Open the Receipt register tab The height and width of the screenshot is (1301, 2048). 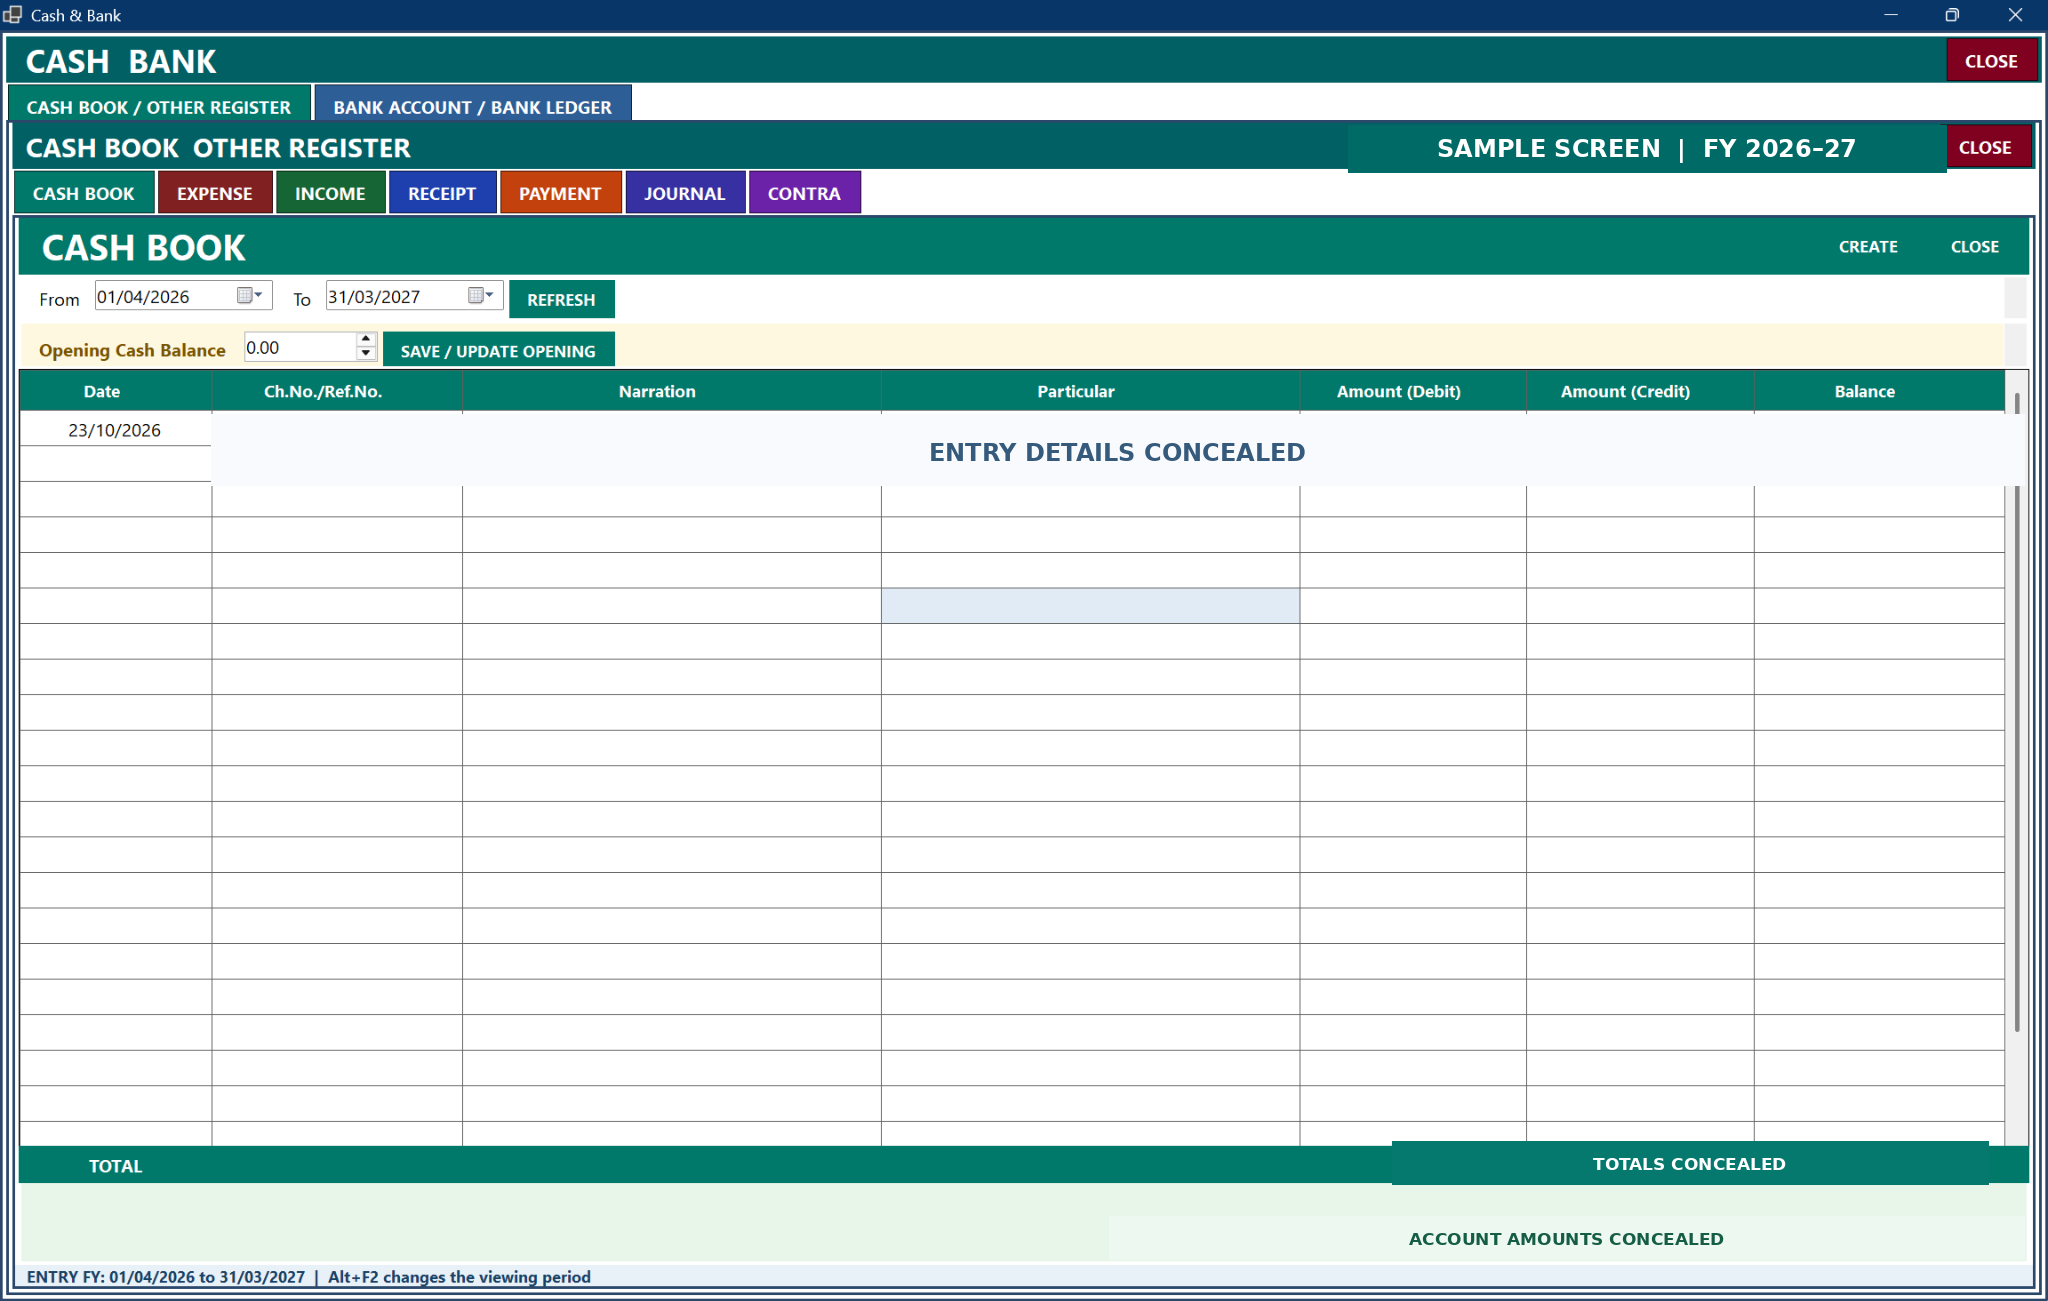click(x=442, y=193)
